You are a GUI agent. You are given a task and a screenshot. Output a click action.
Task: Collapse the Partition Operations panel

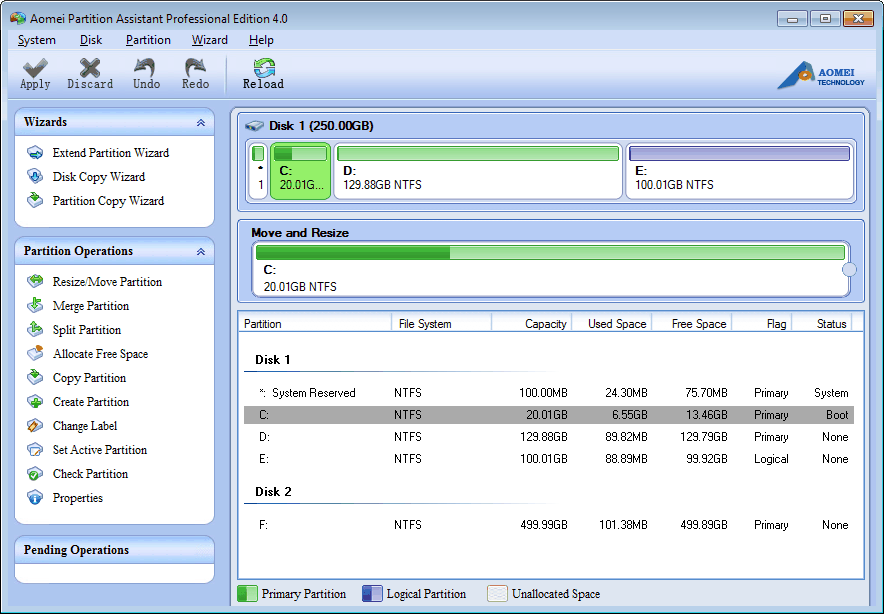pyautogui.click(x=201, y=252)
